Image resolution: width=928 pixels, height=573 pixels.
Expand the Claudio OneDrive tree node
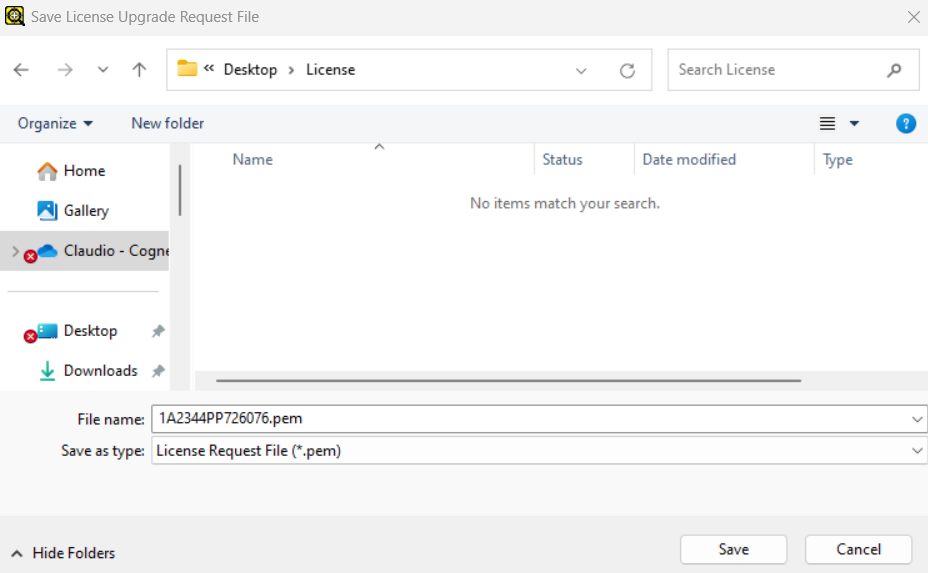coord(14,251)
